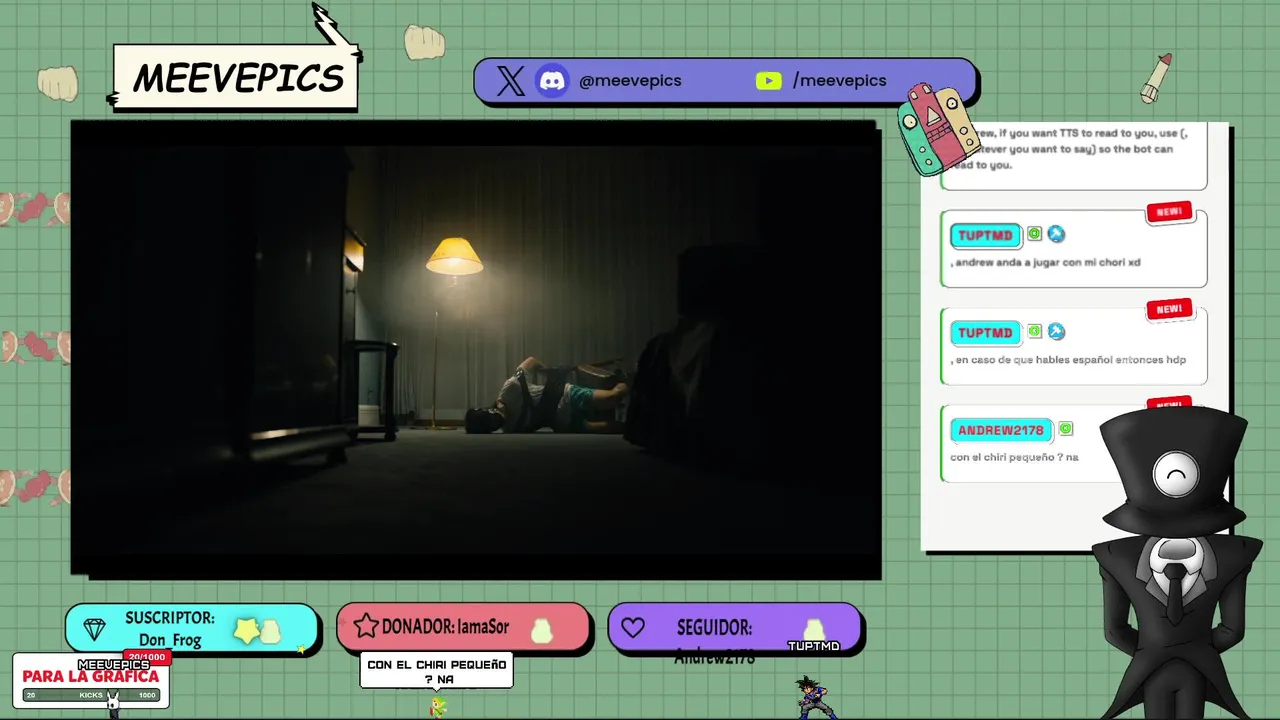Click the heart icon beside SEGUIDOR
The image size is (1280, 720).
click(x=633, y=628)
